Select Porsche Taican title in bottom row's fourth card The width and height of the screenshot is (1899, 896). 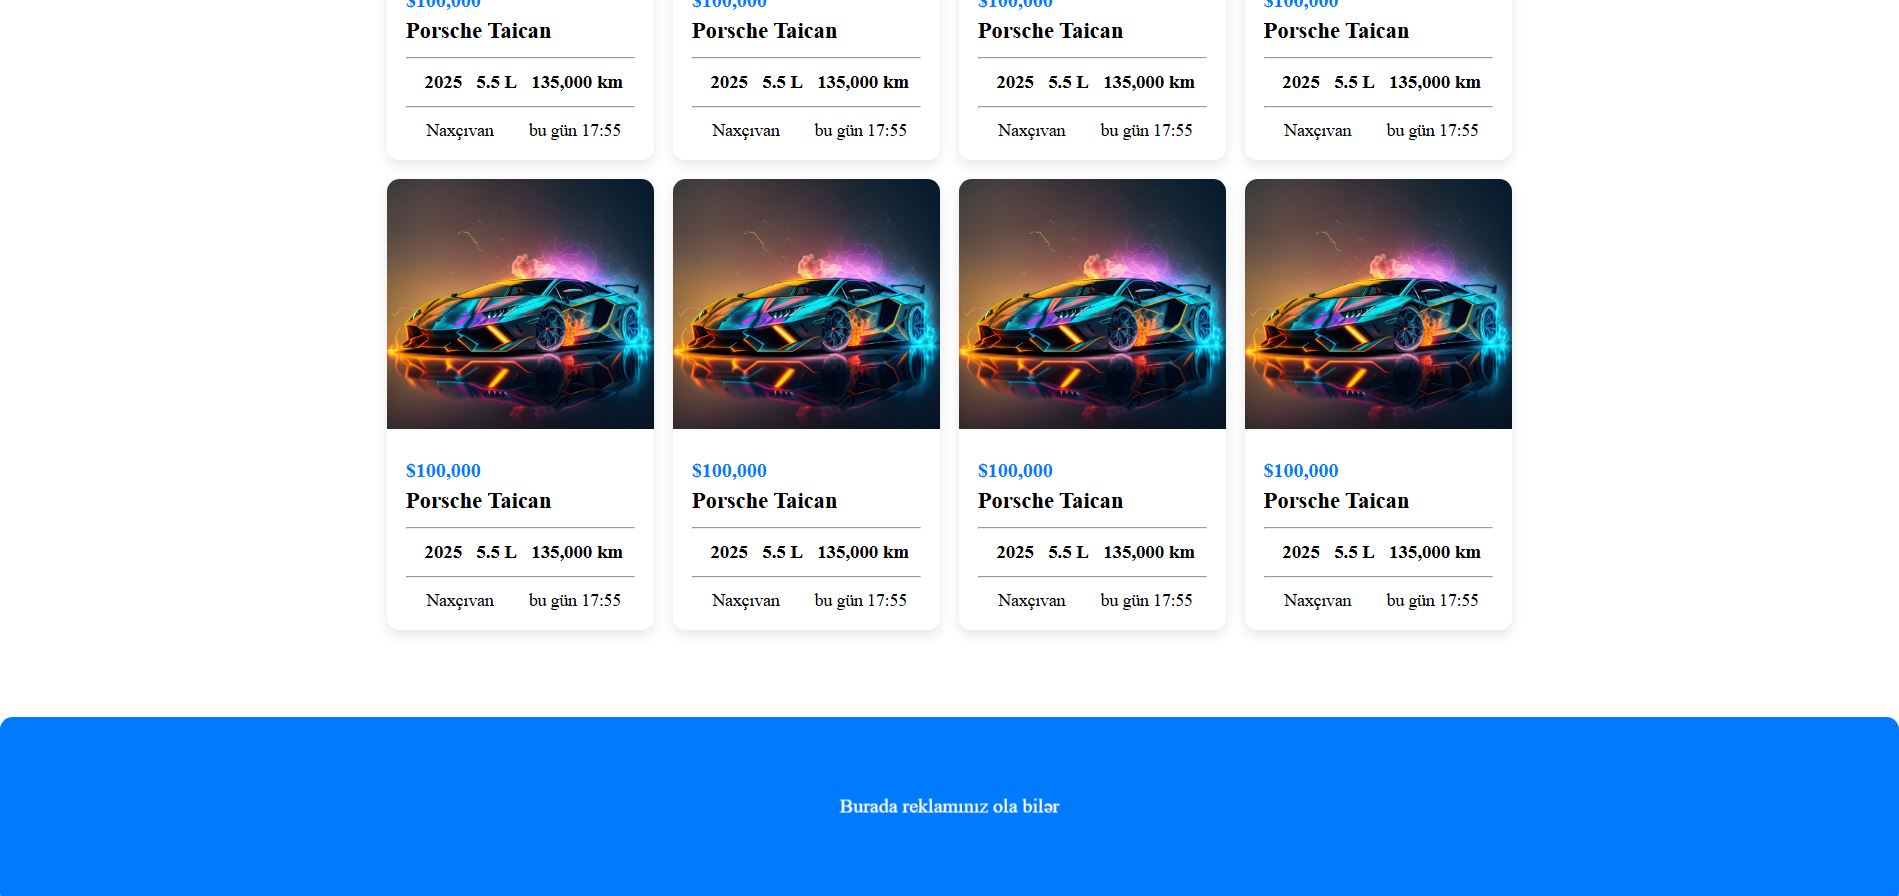tap(1336, 501)
